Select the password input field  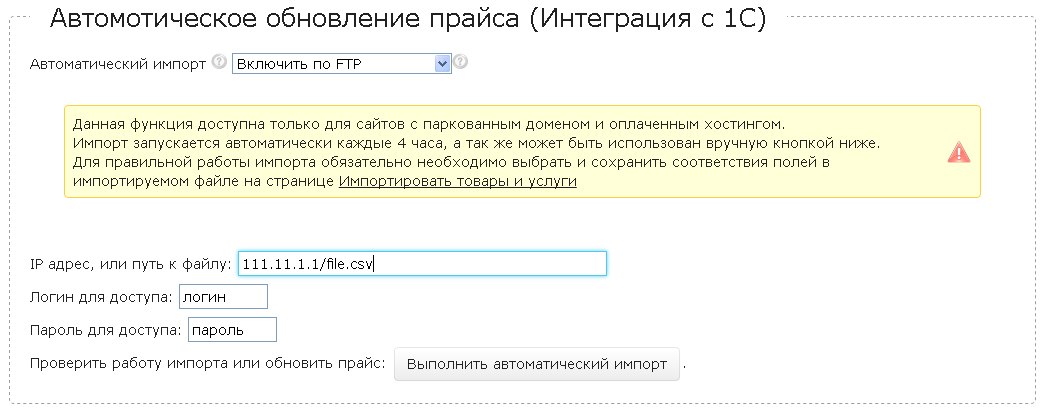[231, 329]
